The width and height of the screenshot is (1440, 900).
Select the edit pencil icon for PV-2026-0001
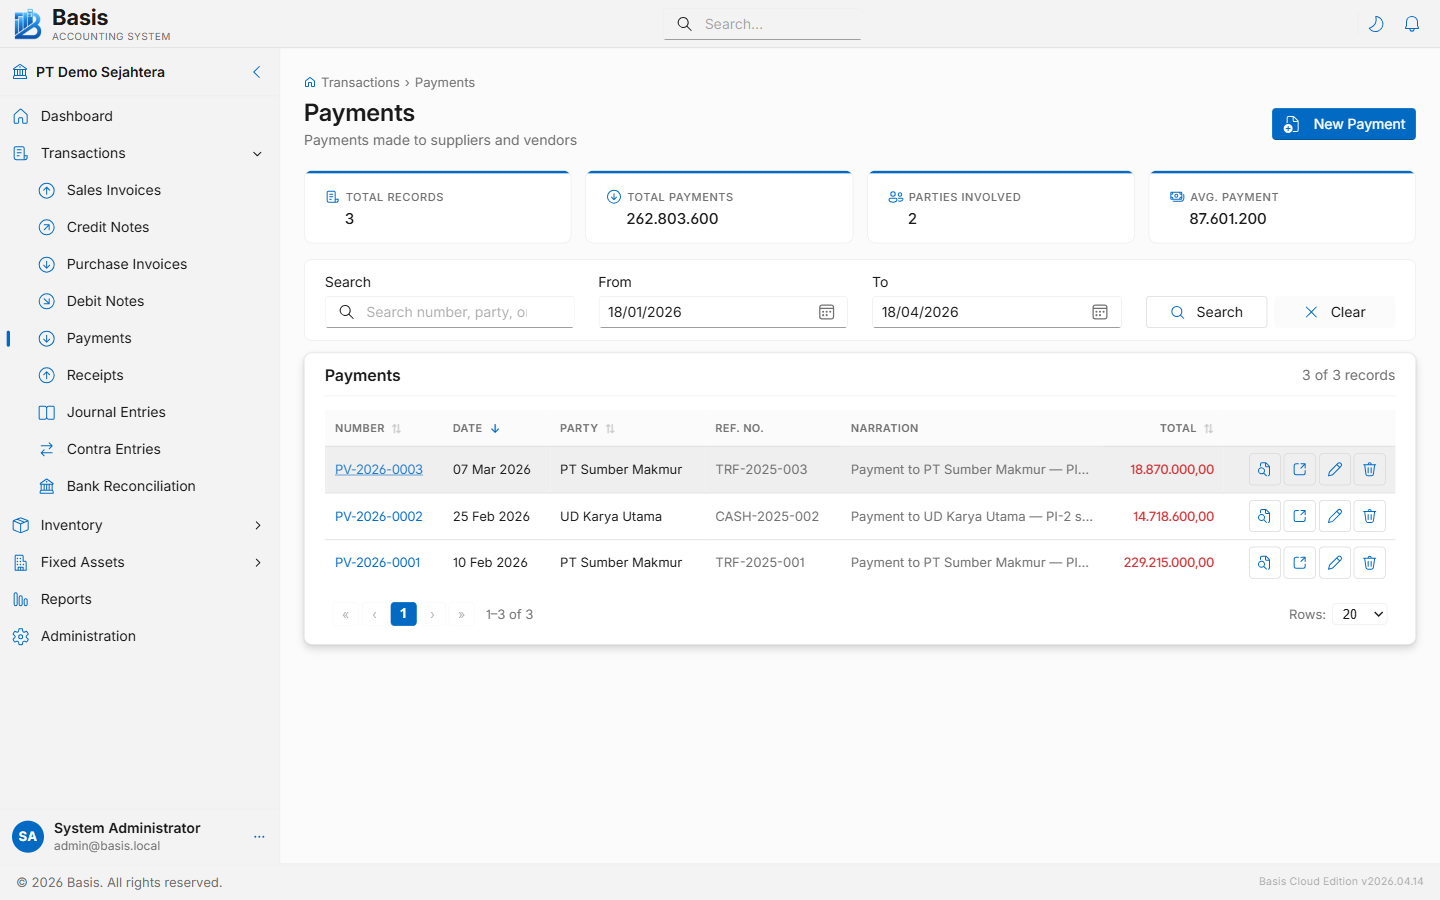(1334, 562)
